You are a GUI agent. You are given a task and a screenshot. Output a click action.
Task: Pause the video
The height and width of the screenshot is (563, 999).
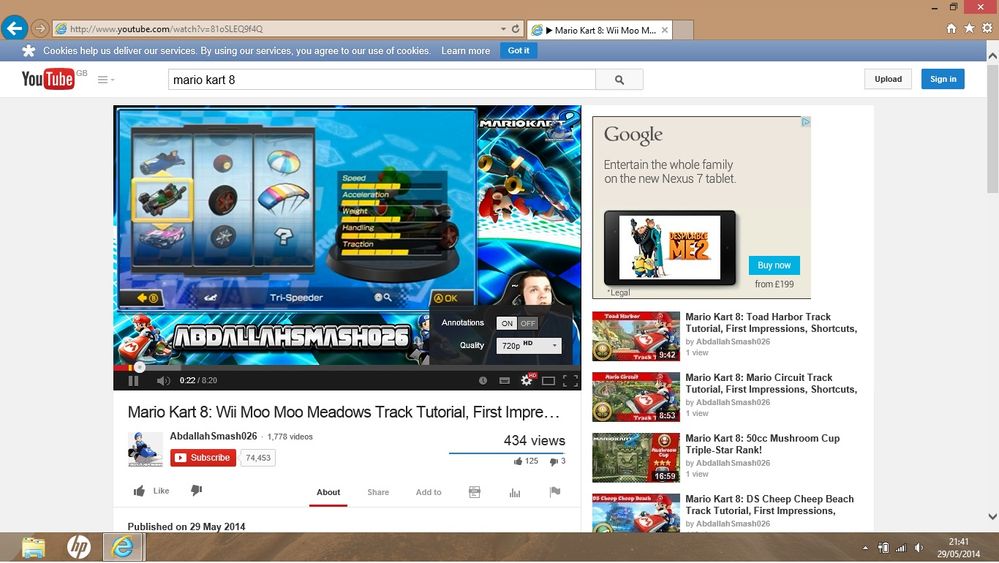[133, 380]
